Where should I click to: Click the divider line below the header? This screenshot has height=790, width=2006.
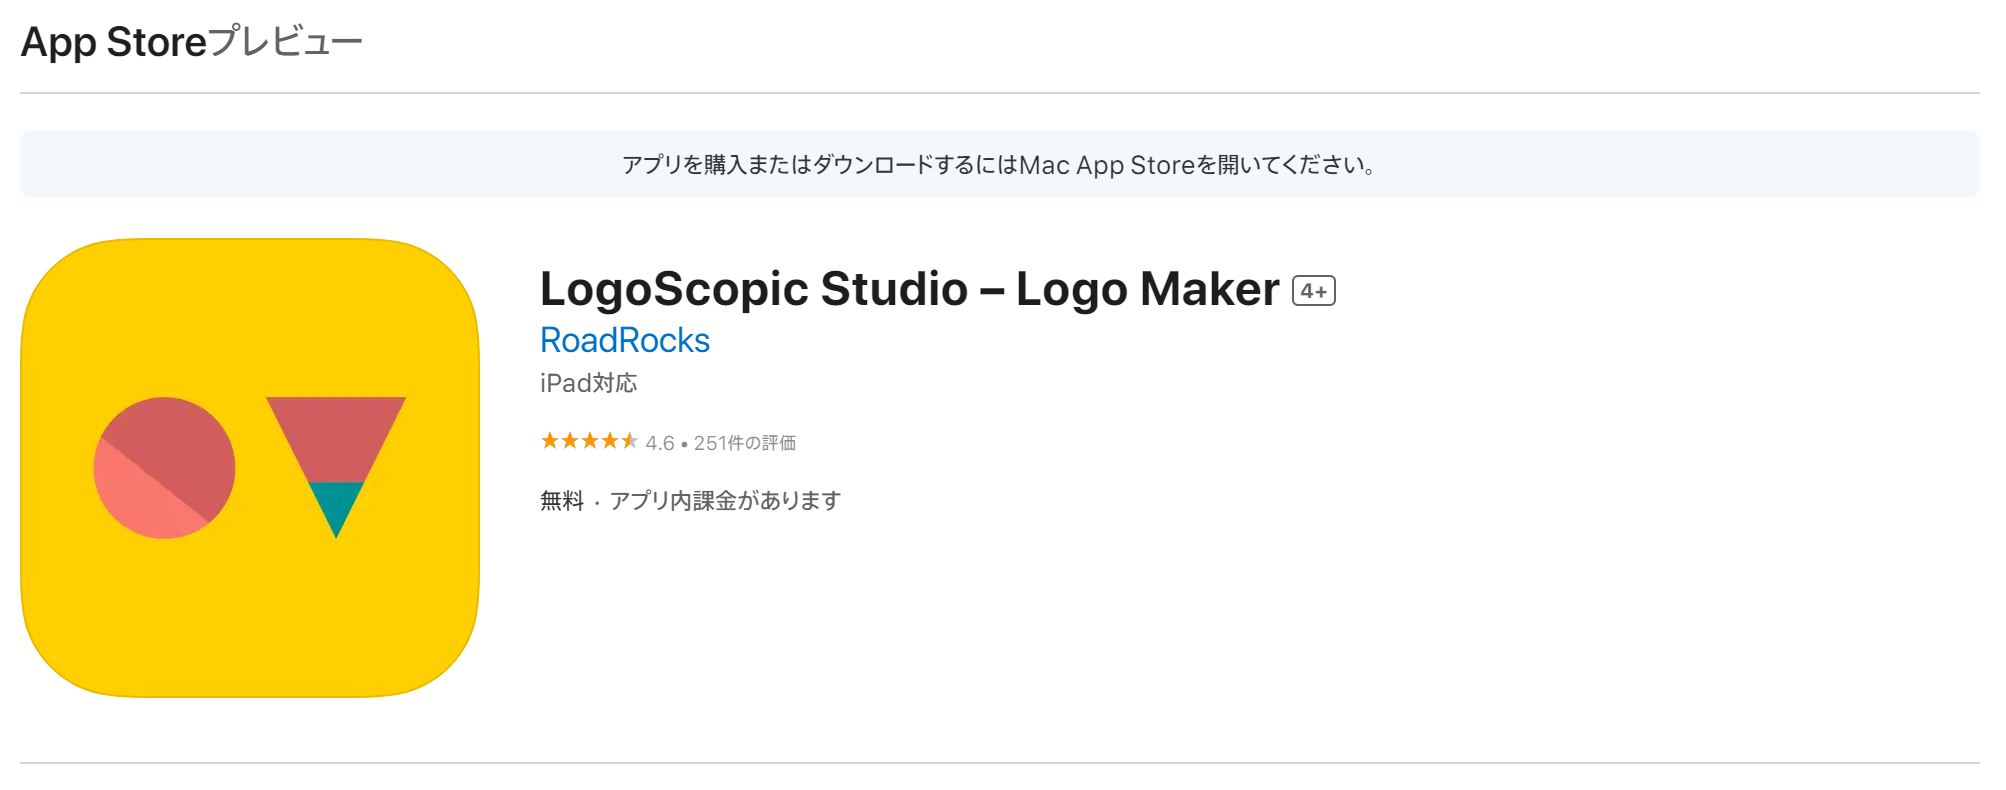1003,92
